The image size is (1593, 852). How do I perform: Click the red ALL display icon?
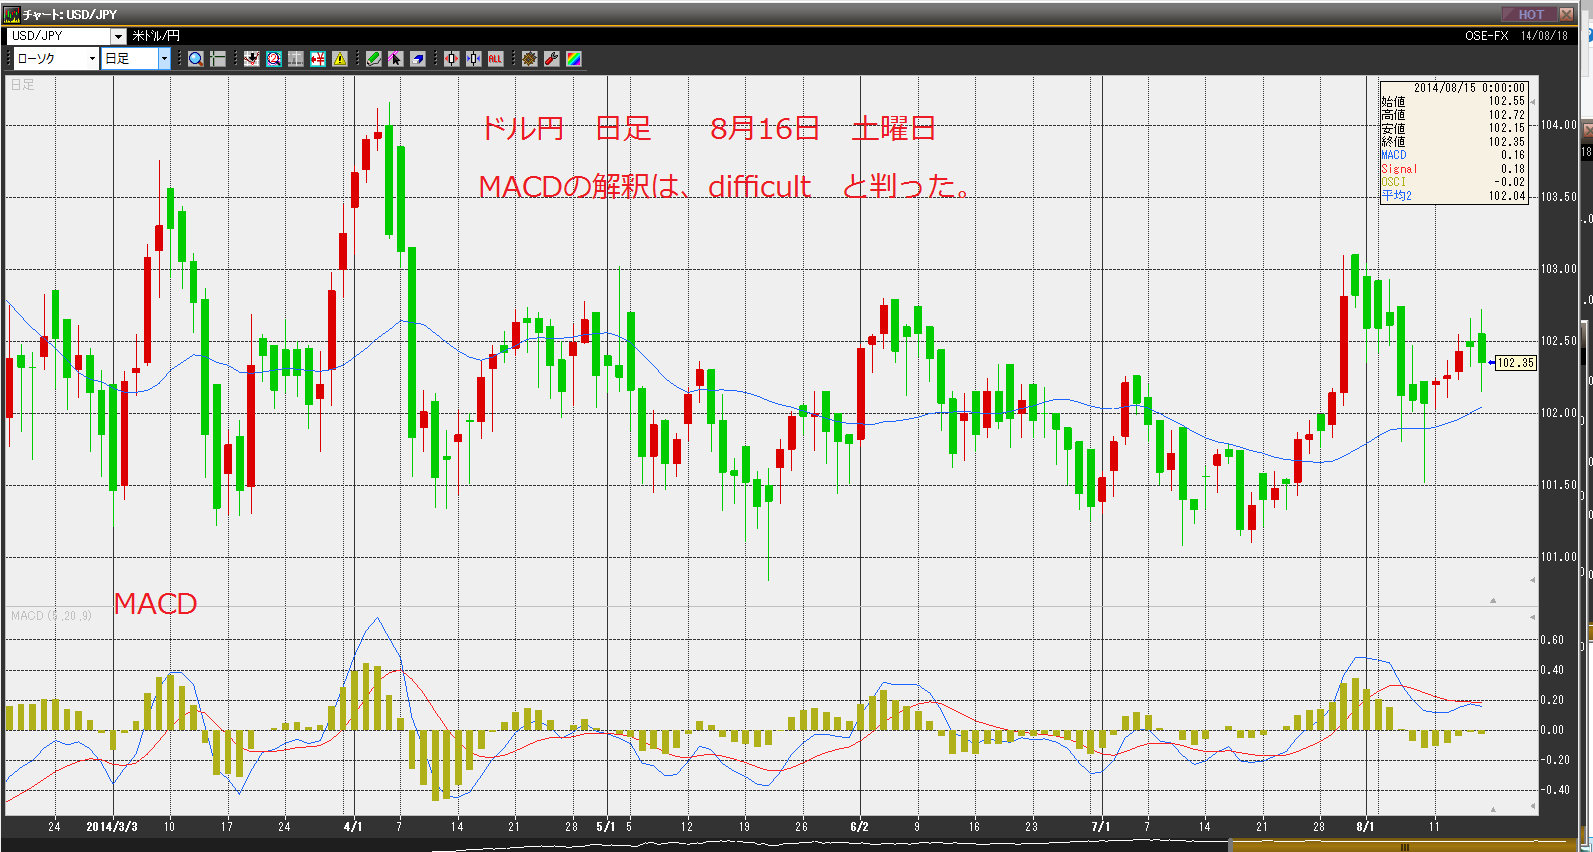pos(495,59)
